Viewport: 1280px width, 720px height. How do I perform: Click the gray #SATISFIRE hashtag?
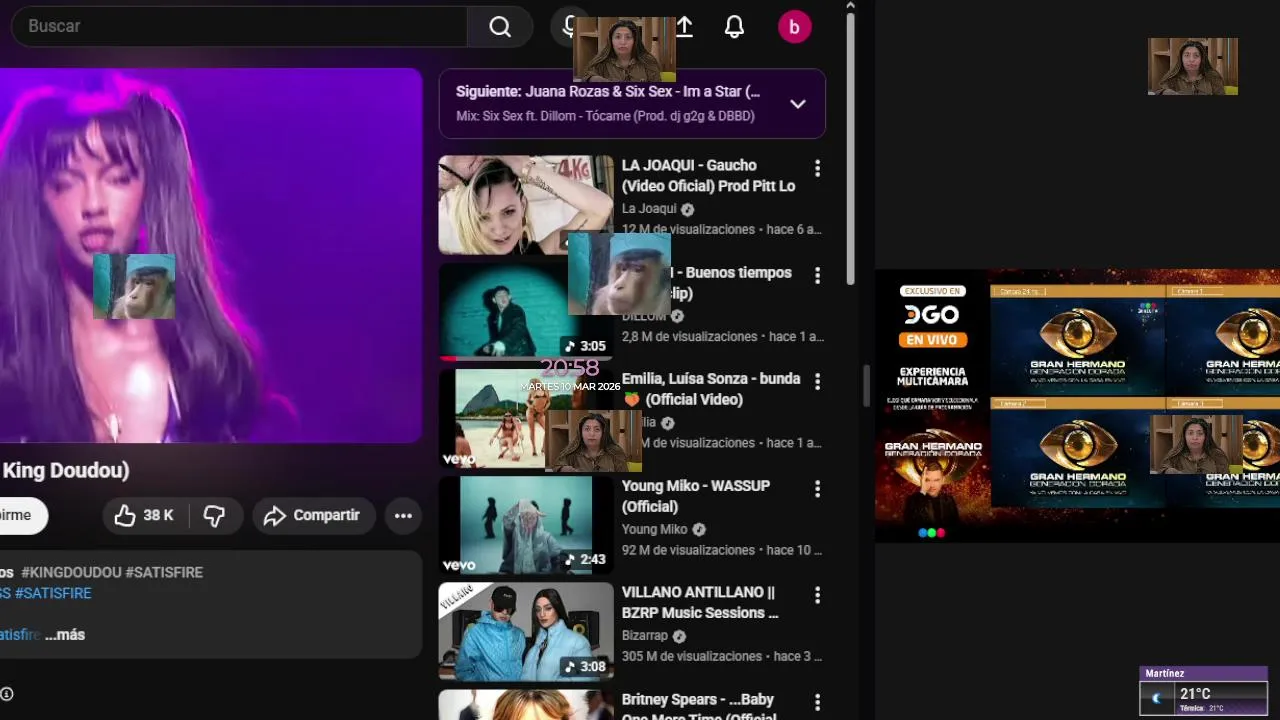(164, 573)
